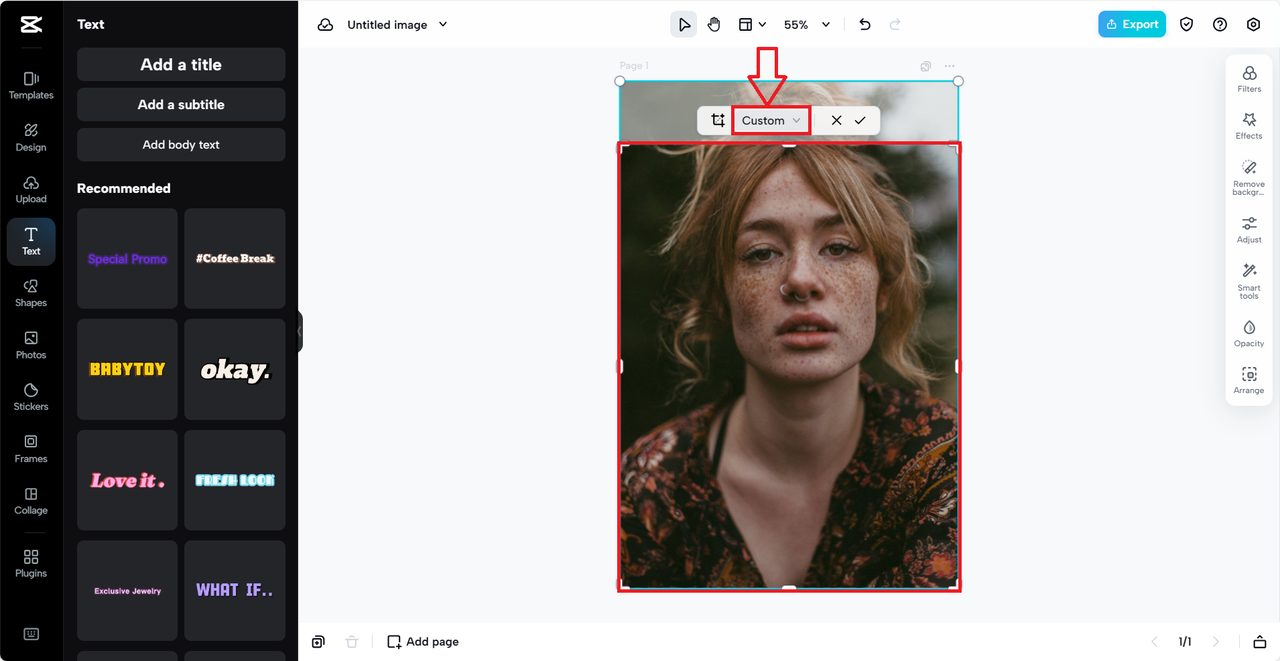
Task: Select the Text sidebar tab
Action: pyautogui.click(x=31, y=241)
